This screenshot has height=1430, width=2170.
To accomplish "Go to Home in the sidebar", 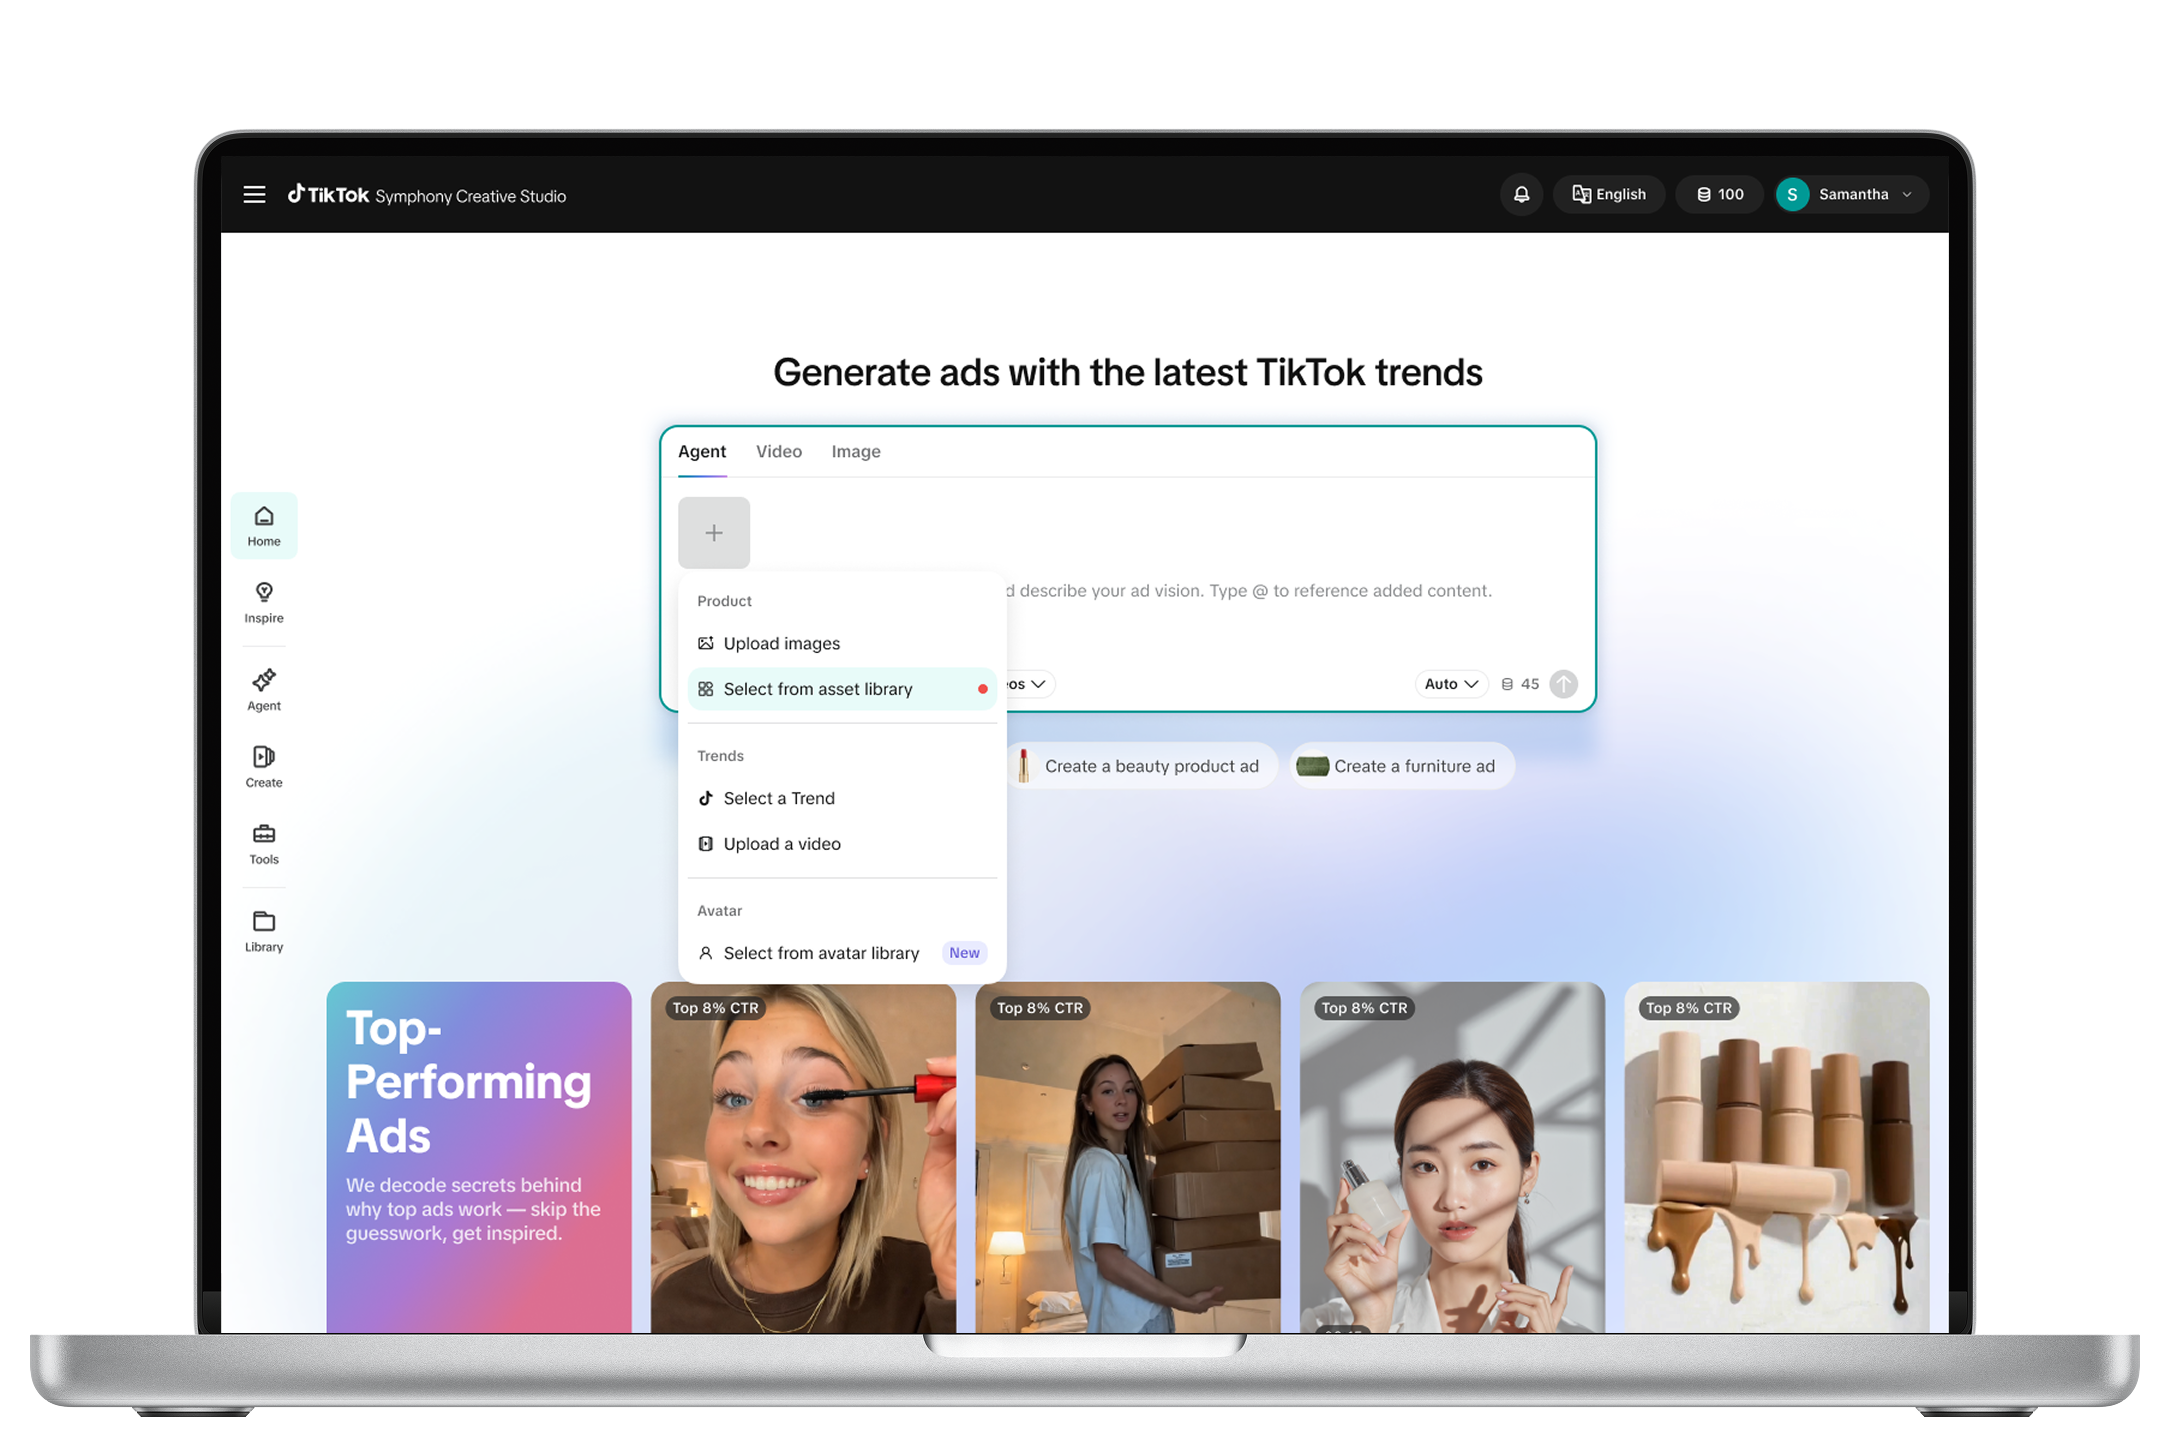I will coord(264,525).
